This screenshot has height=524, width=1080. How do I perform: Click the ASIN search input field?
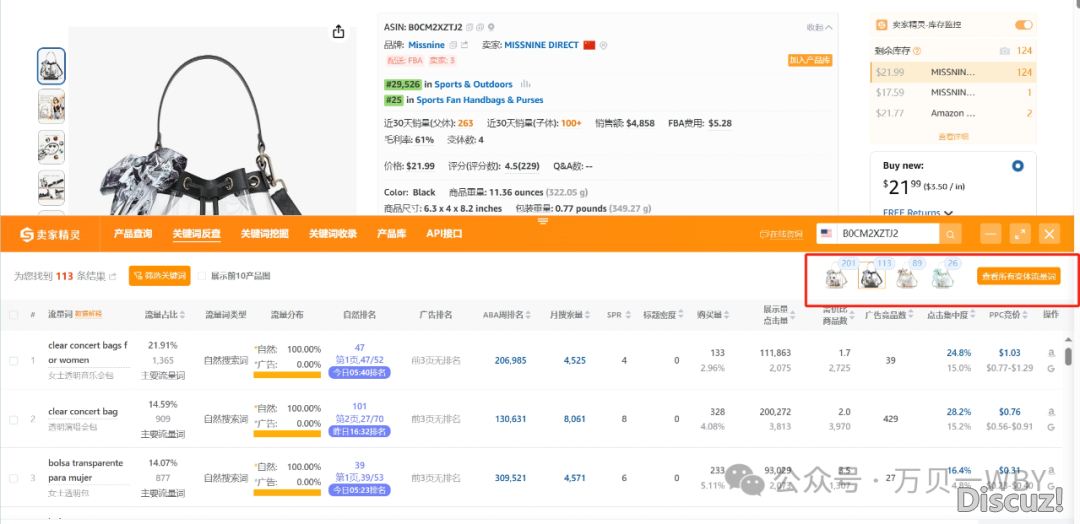tap(887, 234)
